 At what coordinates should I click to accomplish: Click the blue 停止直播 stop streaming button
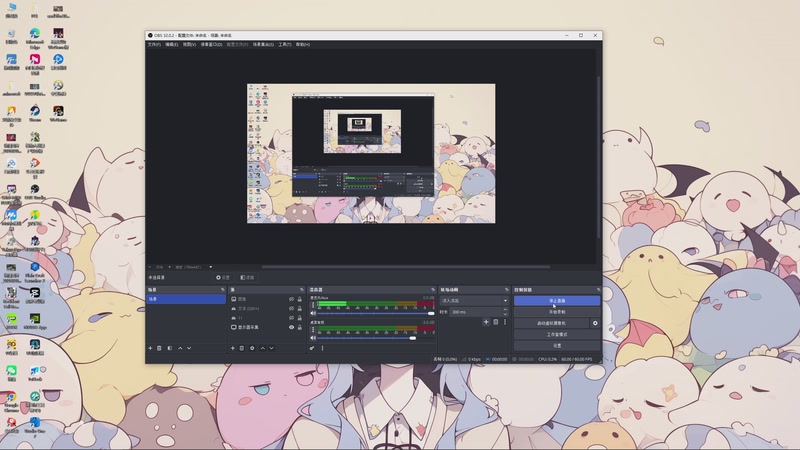point(557,301)
